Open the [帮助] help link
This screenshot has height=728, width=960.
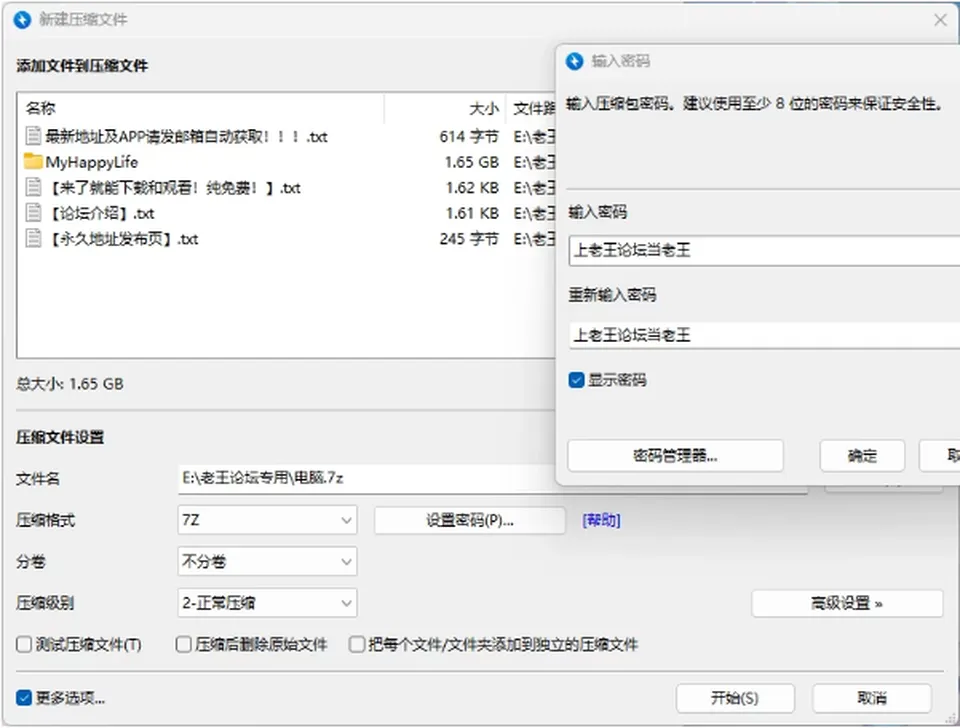click(601, 520)
